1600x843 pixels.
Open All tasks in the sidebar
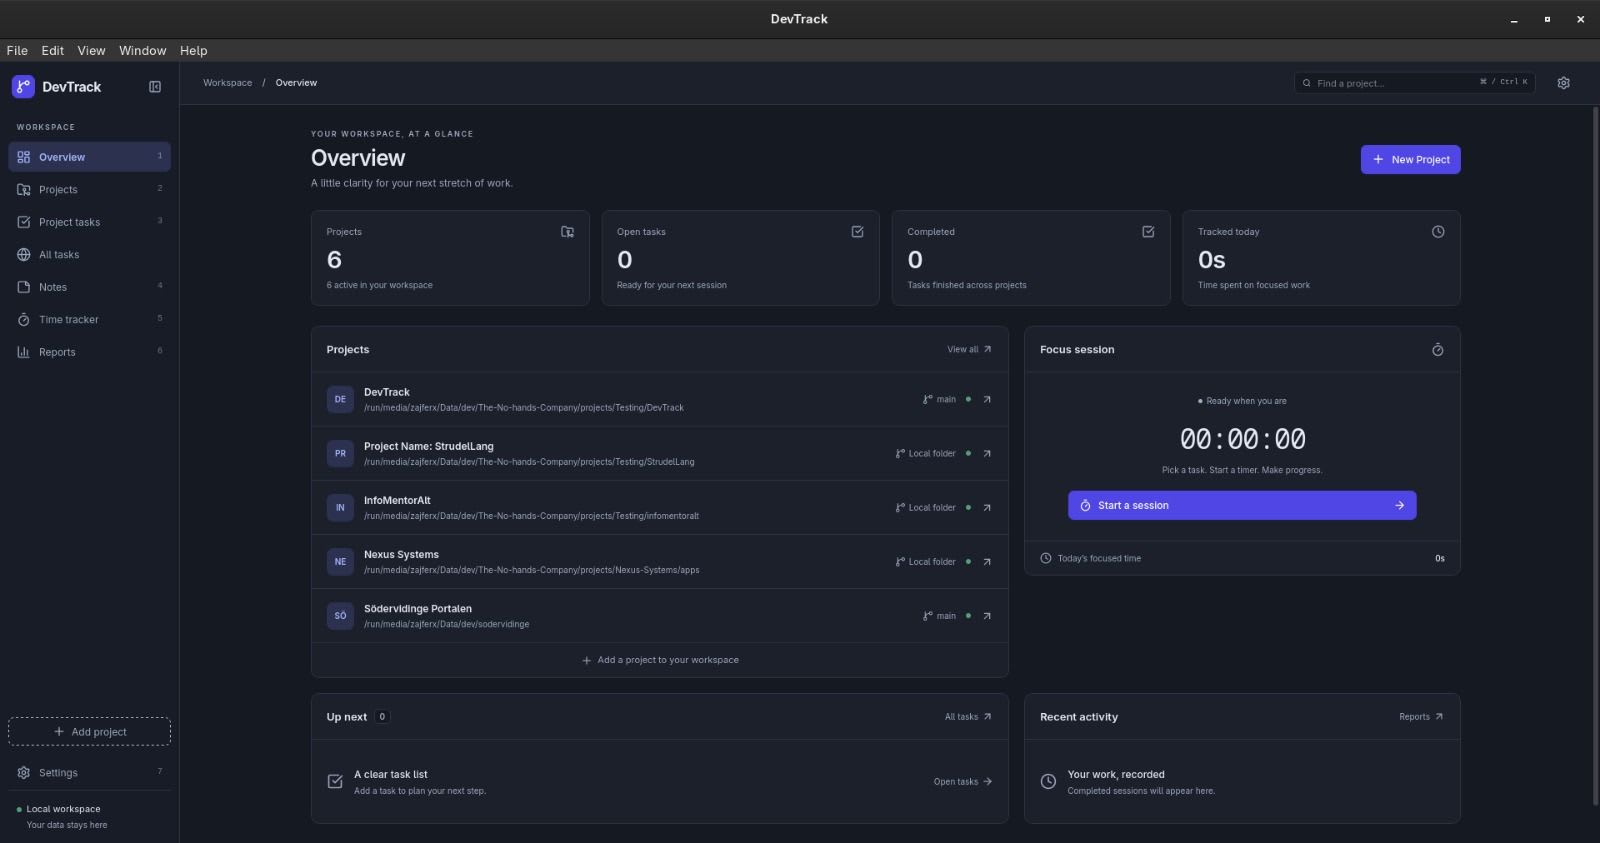(x=89, y=255)
